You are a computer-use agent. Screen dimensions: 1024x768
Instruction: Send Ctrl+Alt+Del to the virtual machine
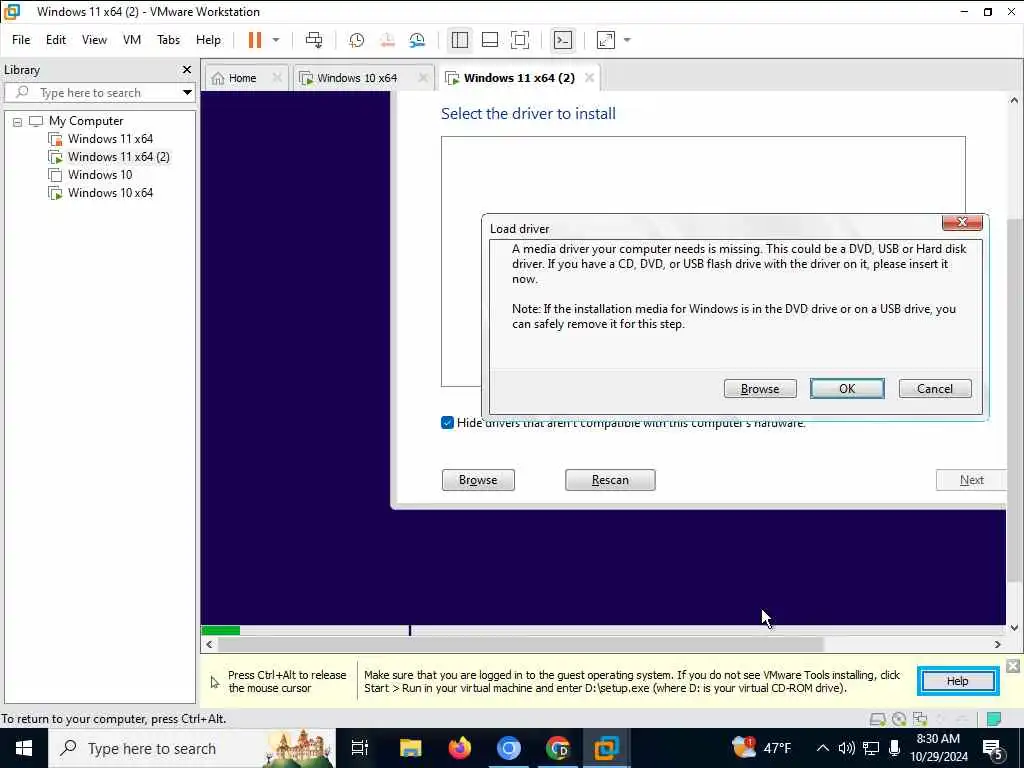click(314, 40)
